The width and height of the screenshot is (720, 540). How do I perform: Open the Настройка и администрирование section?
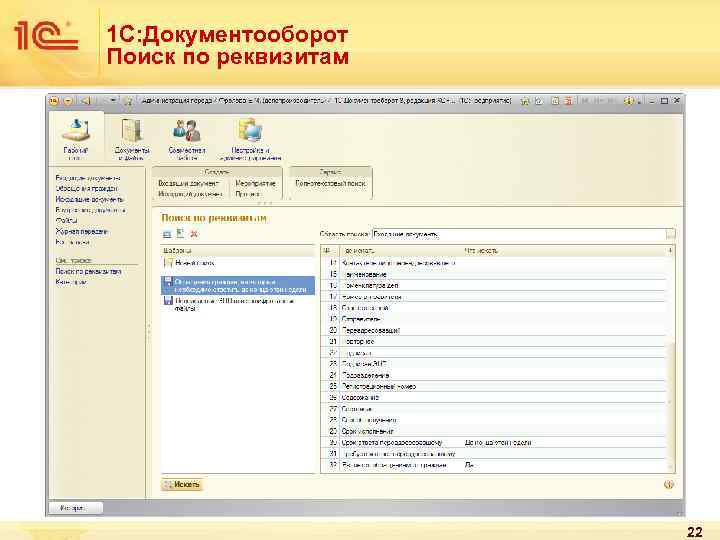pos(250,139)
